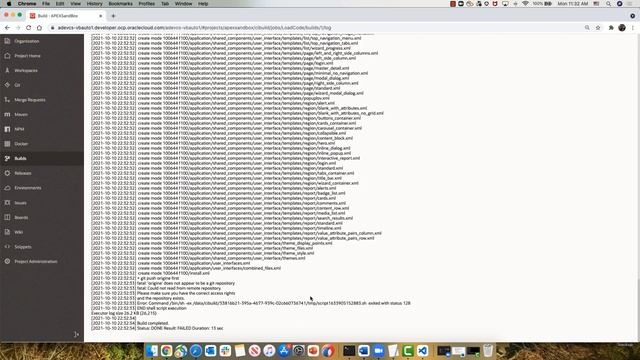640x360 pixels.
Task: Open PowerPoint from the Dock
Action: [313, 351]
